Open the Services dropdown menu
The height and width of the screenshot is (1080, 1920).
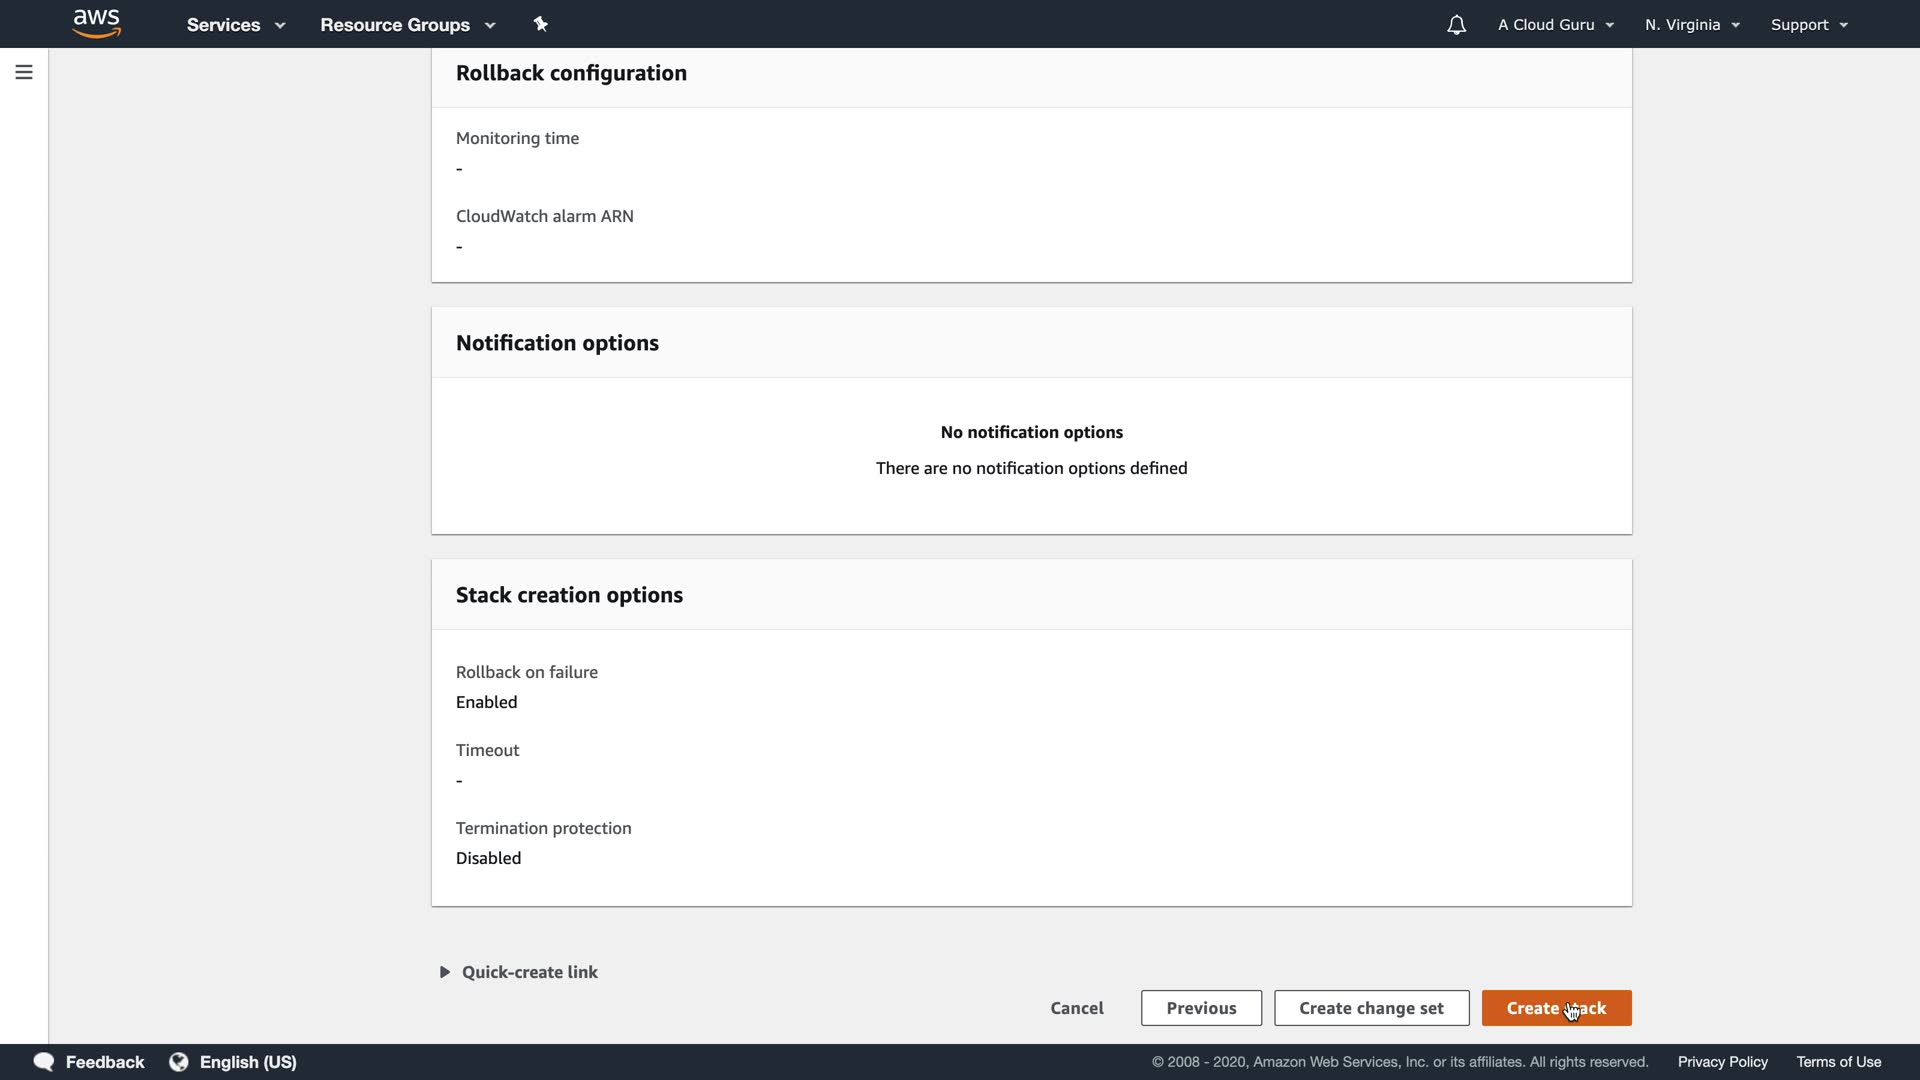(x=236, y=25)
